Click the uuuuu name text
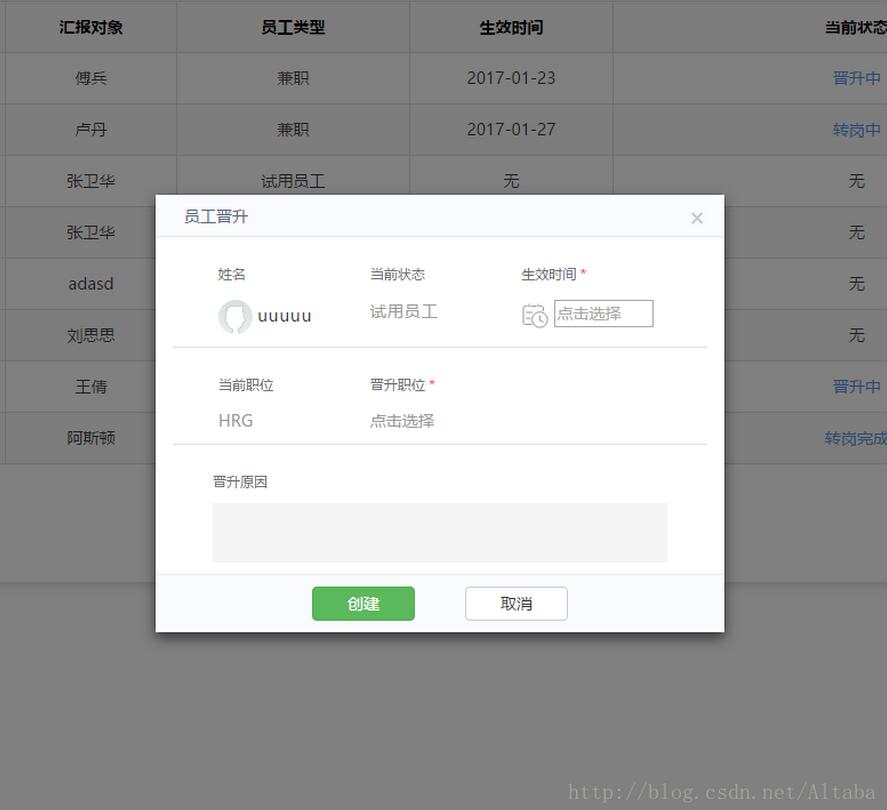 285,316
